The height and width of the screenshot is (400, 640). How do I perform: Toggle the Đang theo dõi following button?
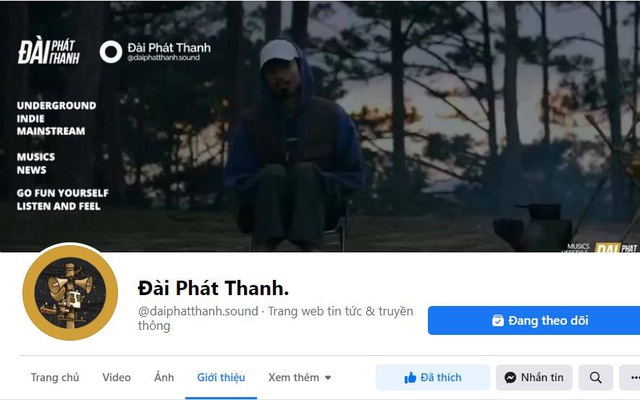click(x=534, y=320)
